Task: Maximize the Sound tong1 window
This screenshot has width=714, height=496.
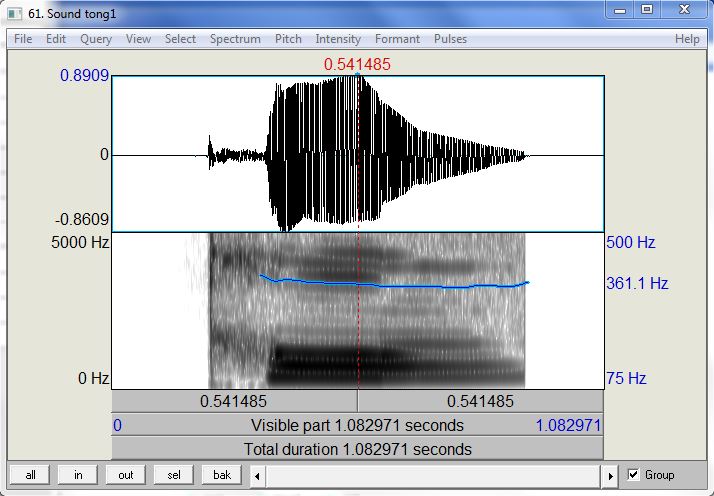Action: pos(647,10)
